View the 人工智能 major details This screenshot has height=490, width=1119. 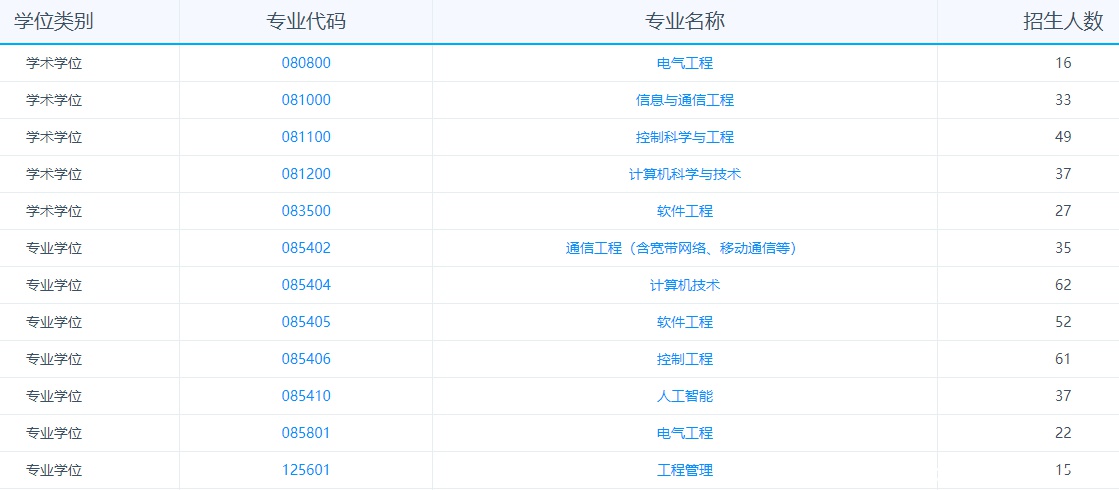point(685,396)
